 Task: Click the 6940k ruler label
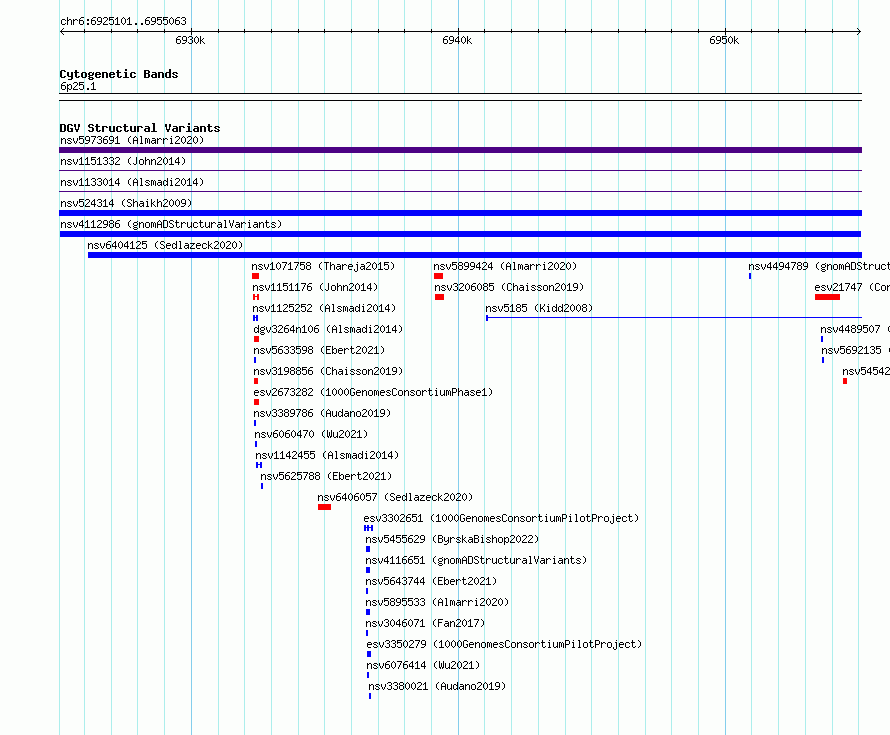point(457,40)
